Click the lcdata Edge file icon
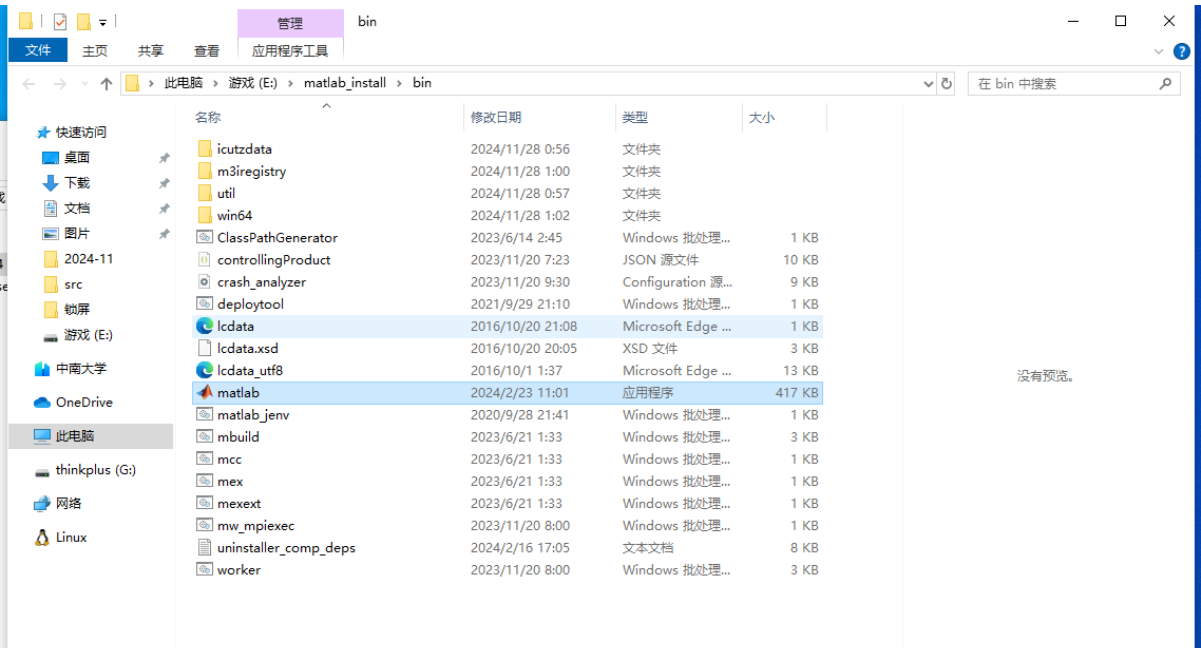 coord(204,326)
